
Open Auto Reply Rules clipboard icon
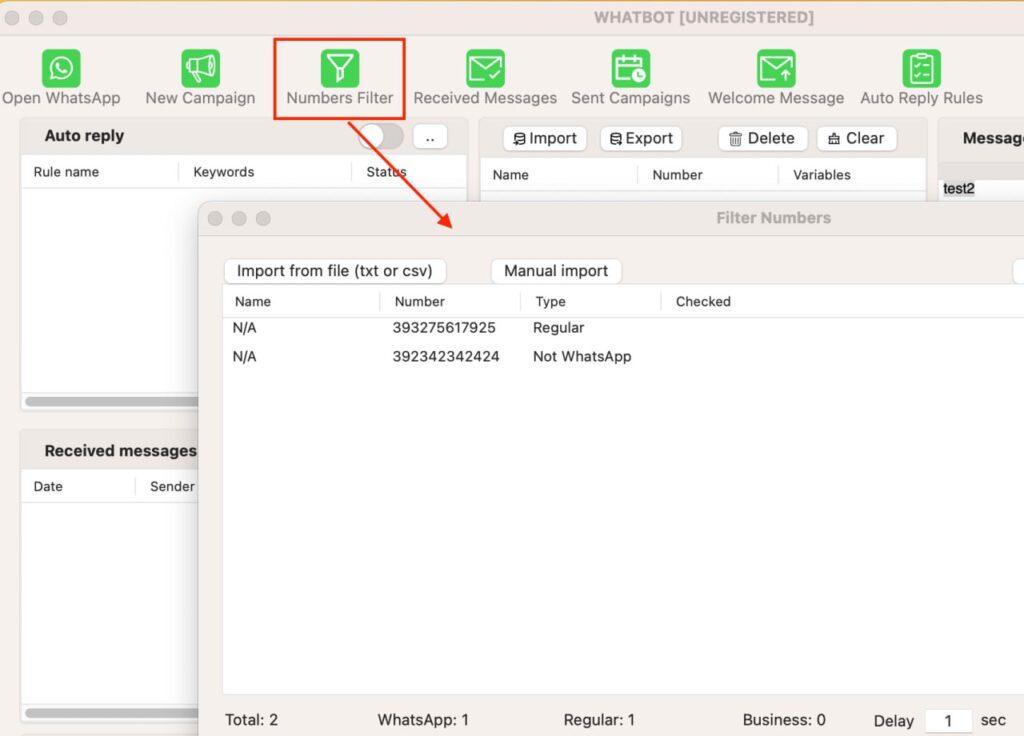point(921,69)
